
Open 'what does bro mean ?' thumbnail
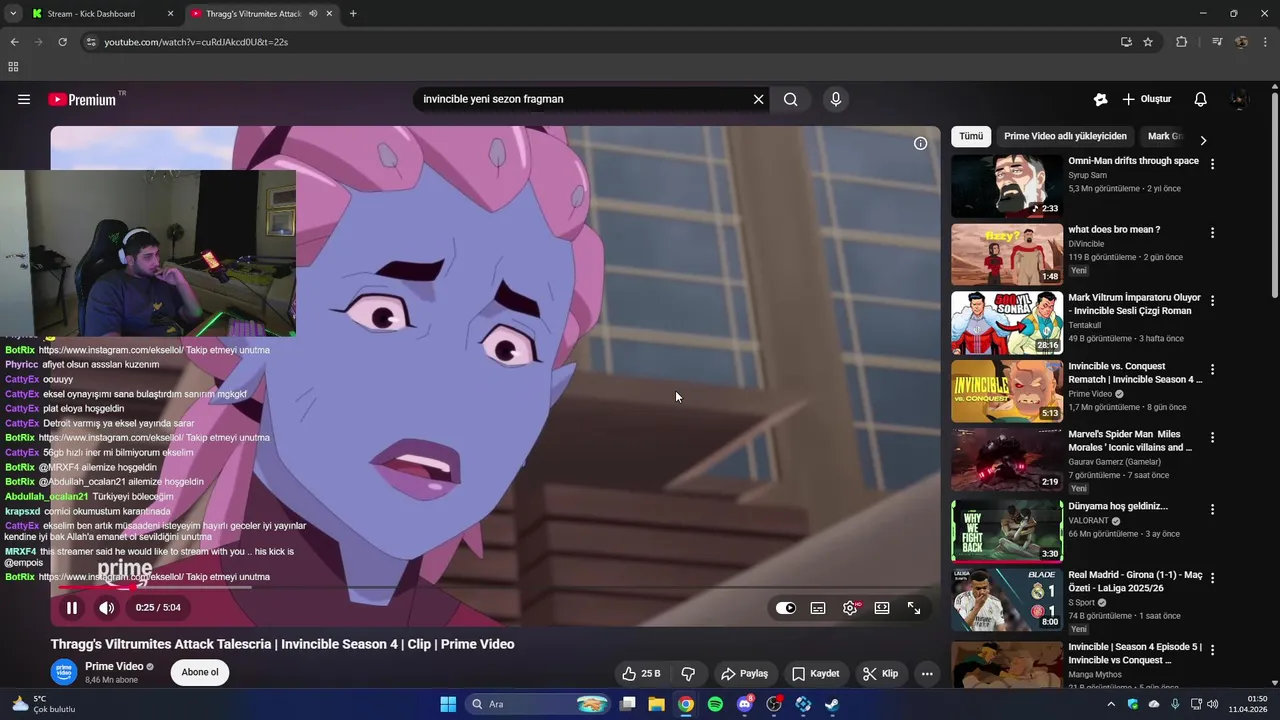pos(1007,254)
